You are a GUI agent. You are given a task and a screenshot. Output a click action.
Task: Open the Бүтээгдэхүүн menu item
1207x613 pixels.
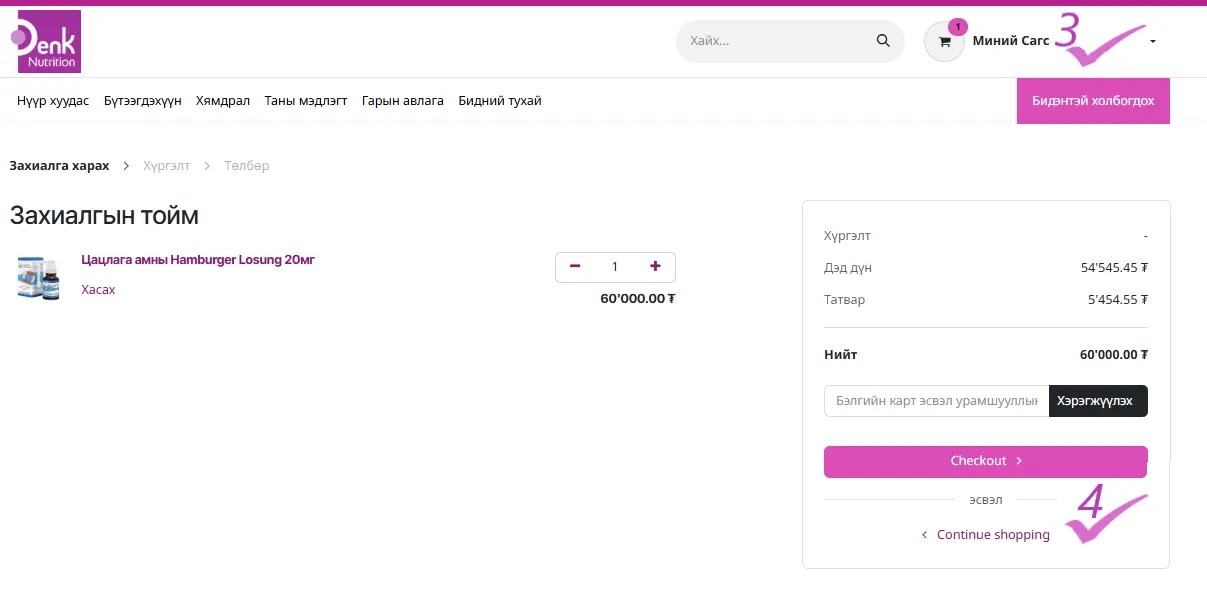142,101
